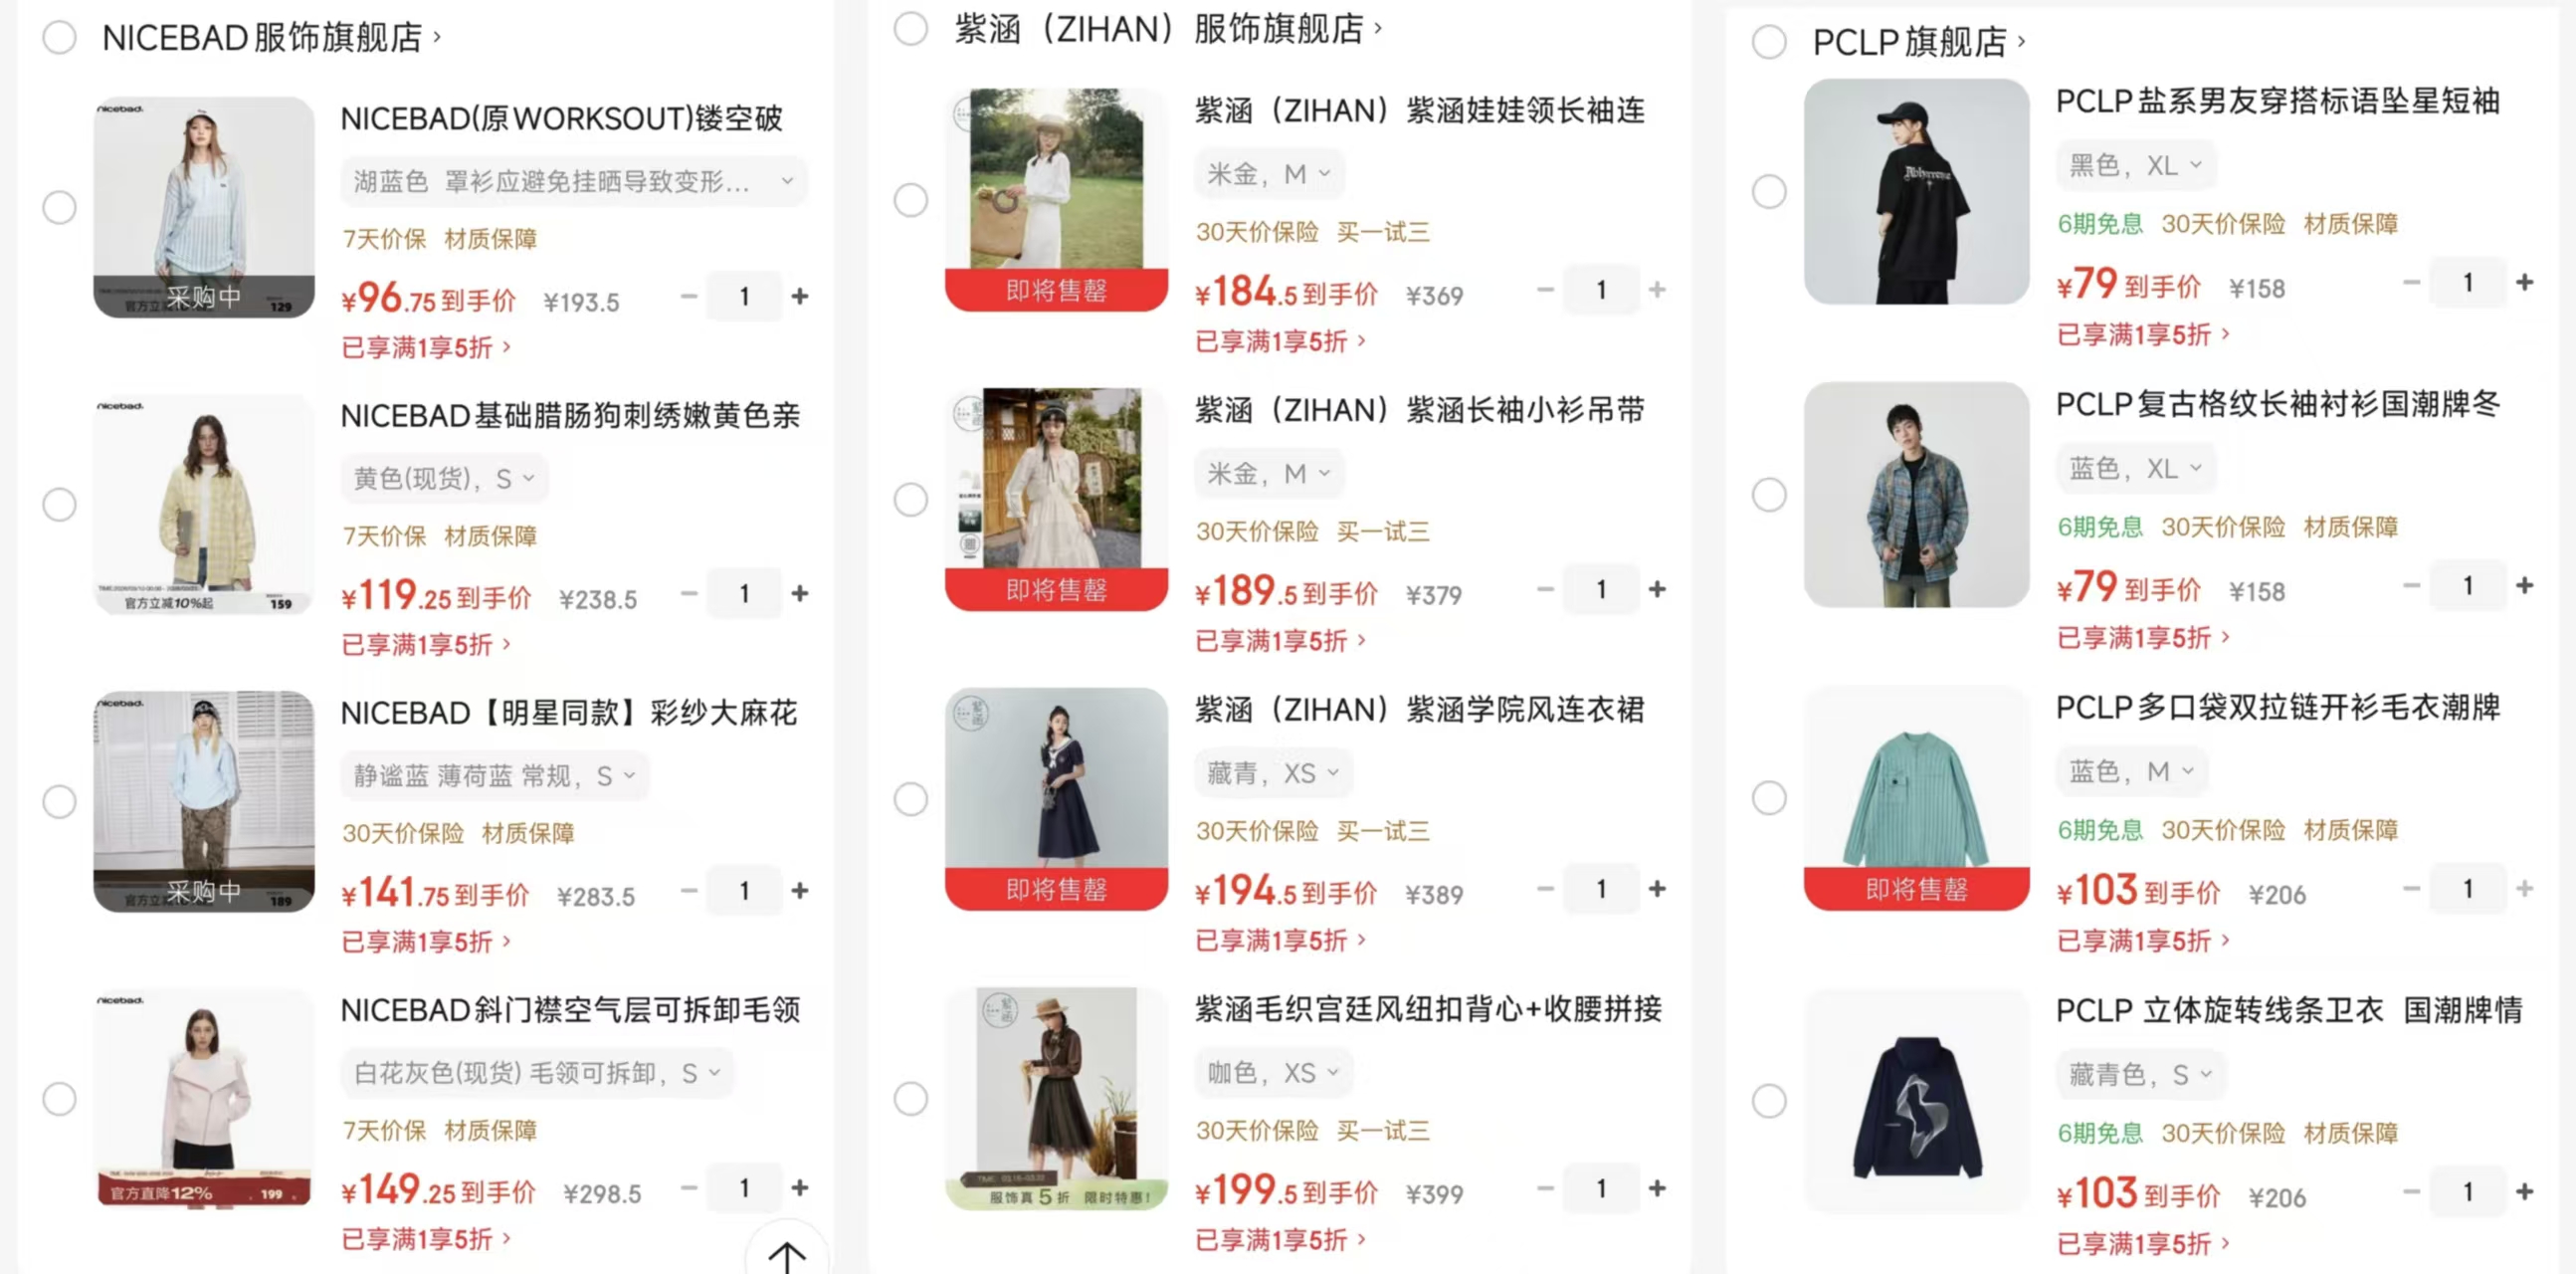
Task: Increase quantity of PCLP 盐系男友 short sleeve
Action: pyautogui.click(x=2524, y=283)
